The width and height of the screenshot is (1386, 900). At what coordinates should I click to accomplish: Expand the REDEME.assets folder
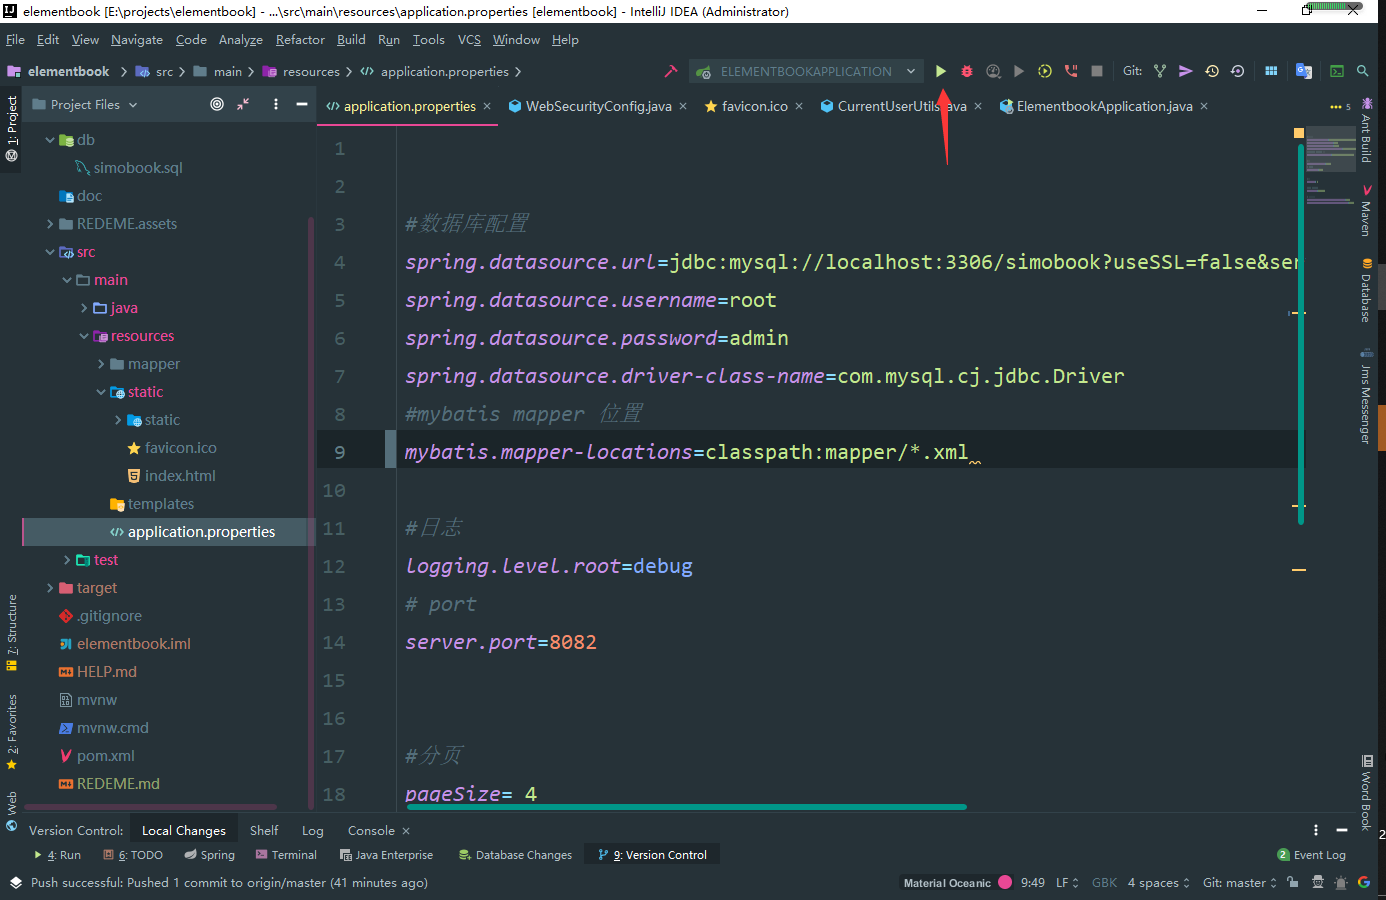click(x=50, y=224)
